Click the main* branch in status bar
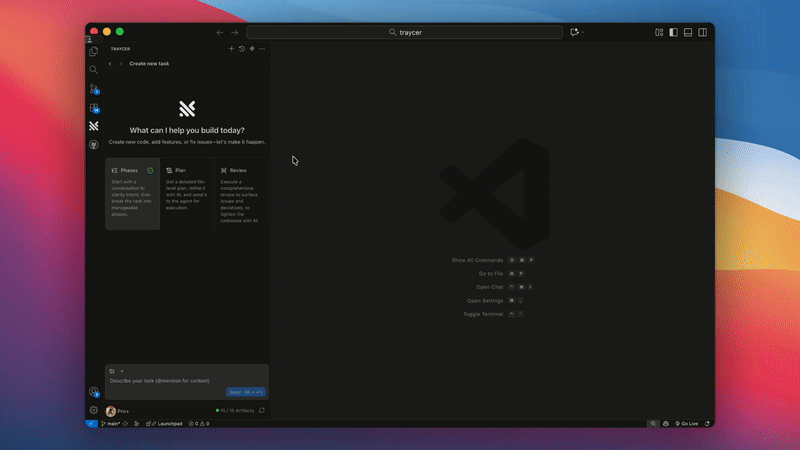The height and width of the screenshot is (450, 800). tap(111, 423)
